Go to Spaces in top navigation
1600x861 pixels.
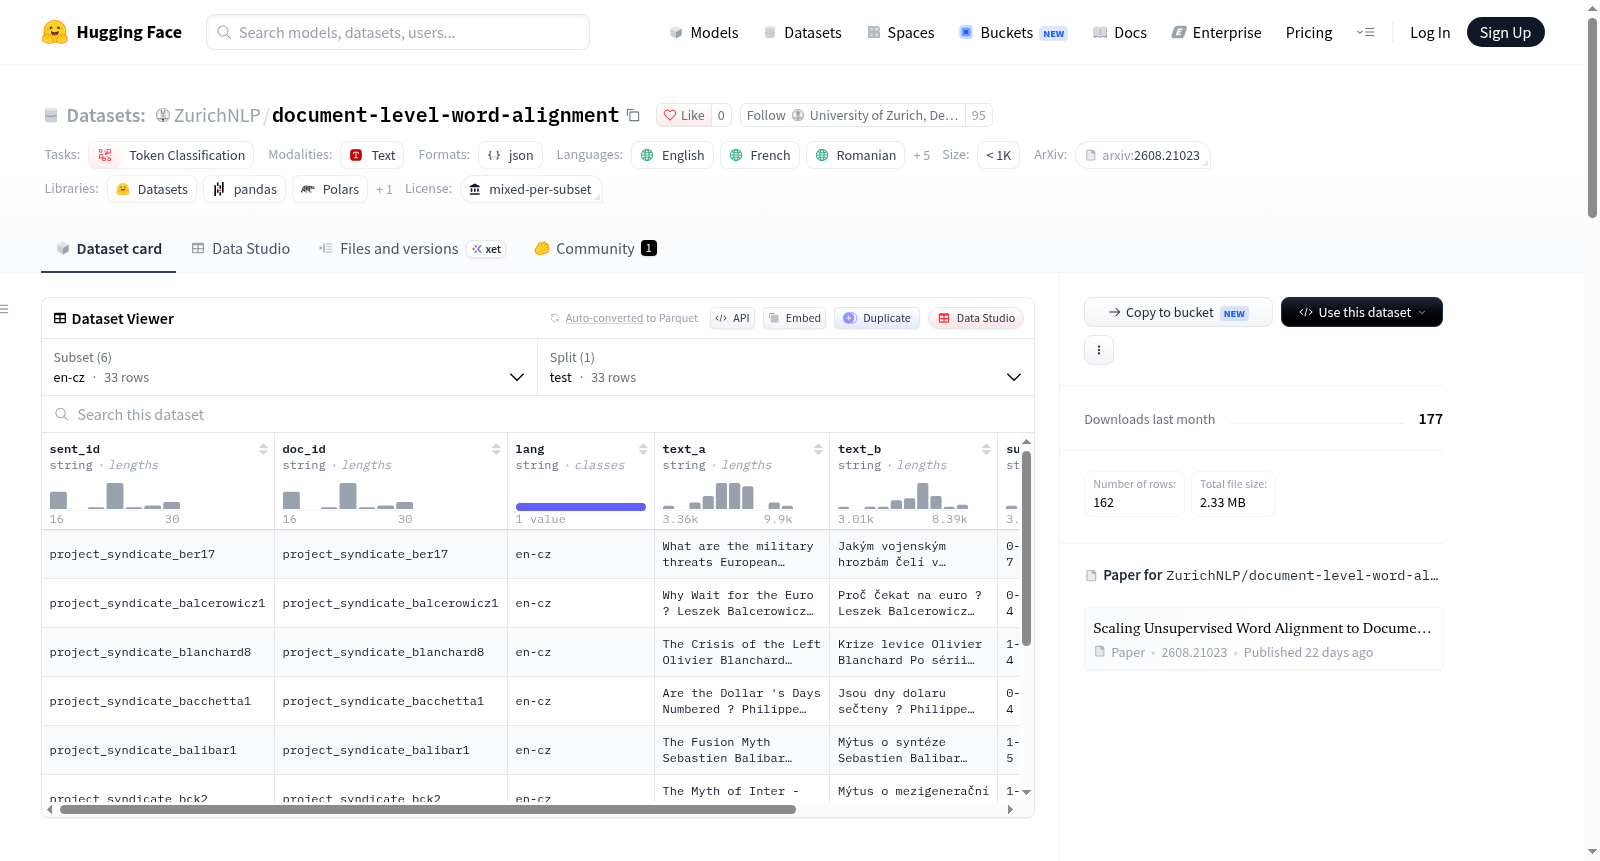tap(901, 32)
